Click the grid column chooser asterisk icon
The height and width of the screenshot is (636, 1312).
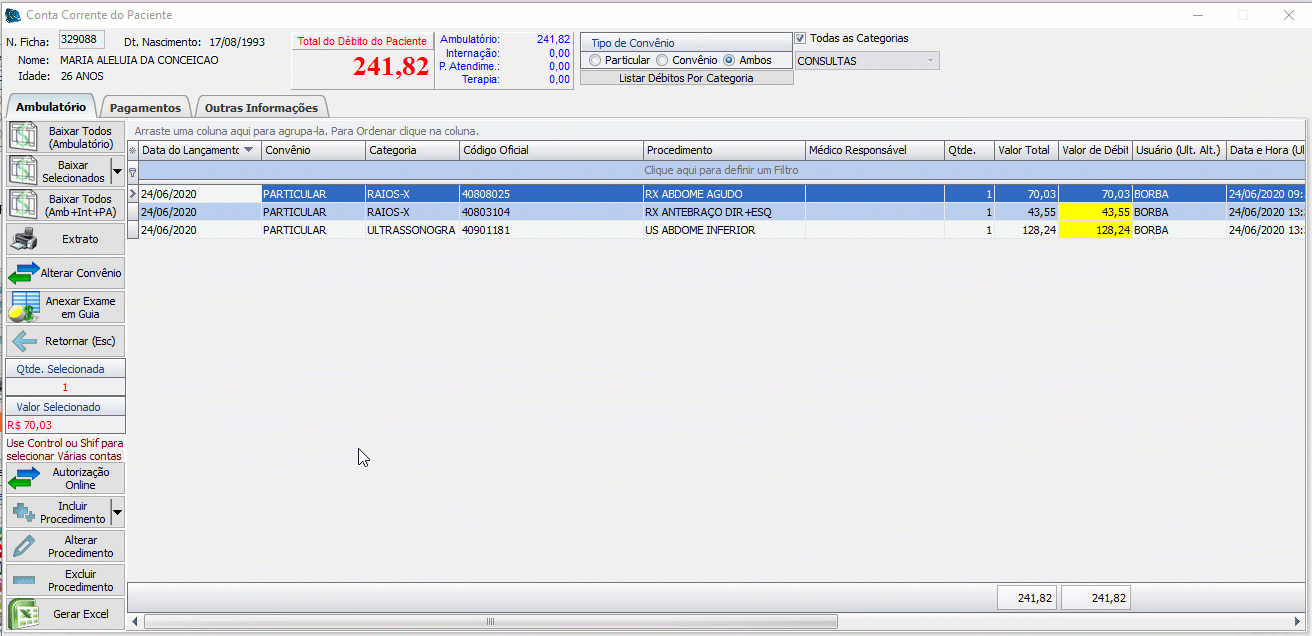coord(132,150)
